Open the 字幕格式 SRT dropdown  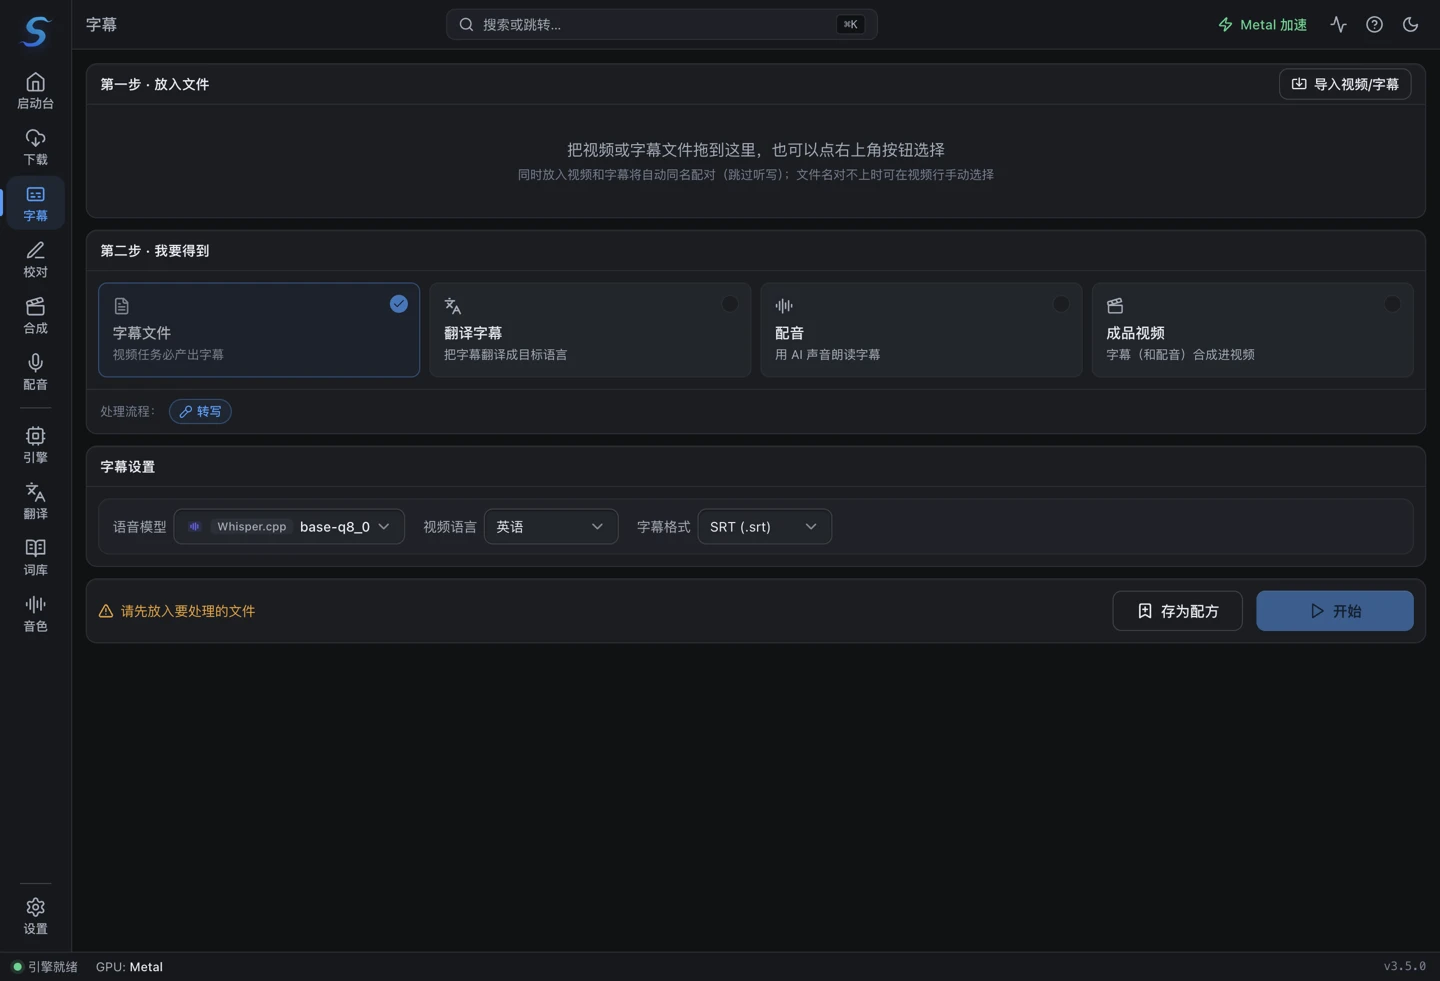click(x=764, y=527)
